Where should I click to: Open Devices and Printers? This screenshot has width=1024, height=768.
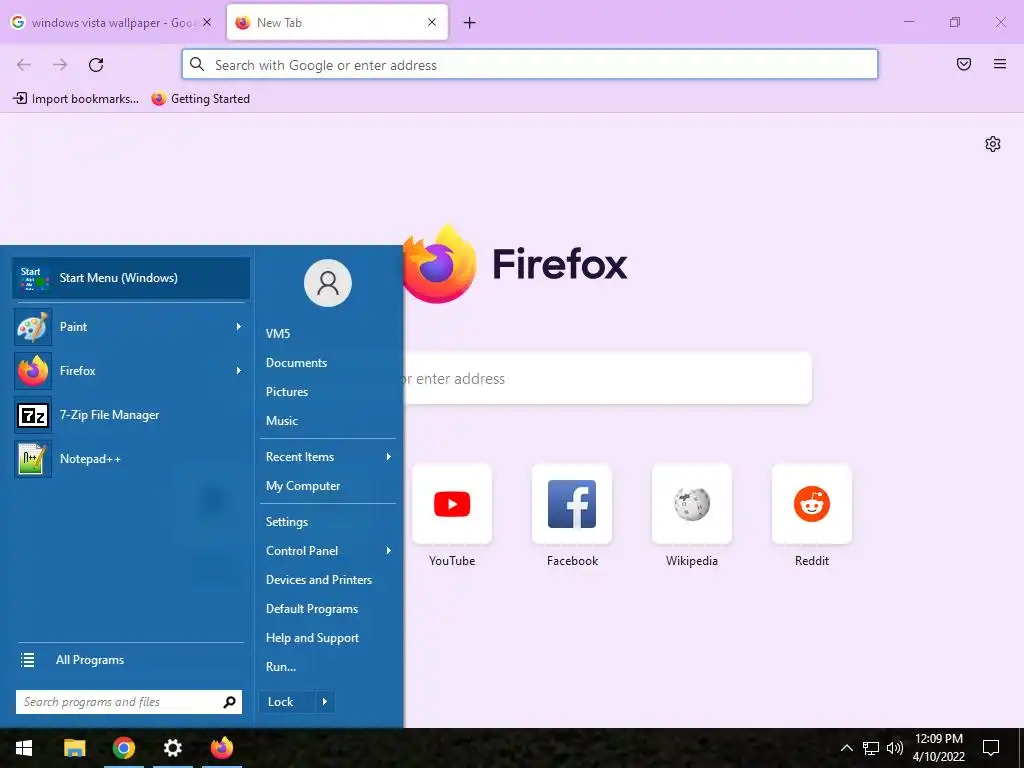point(319,580)
